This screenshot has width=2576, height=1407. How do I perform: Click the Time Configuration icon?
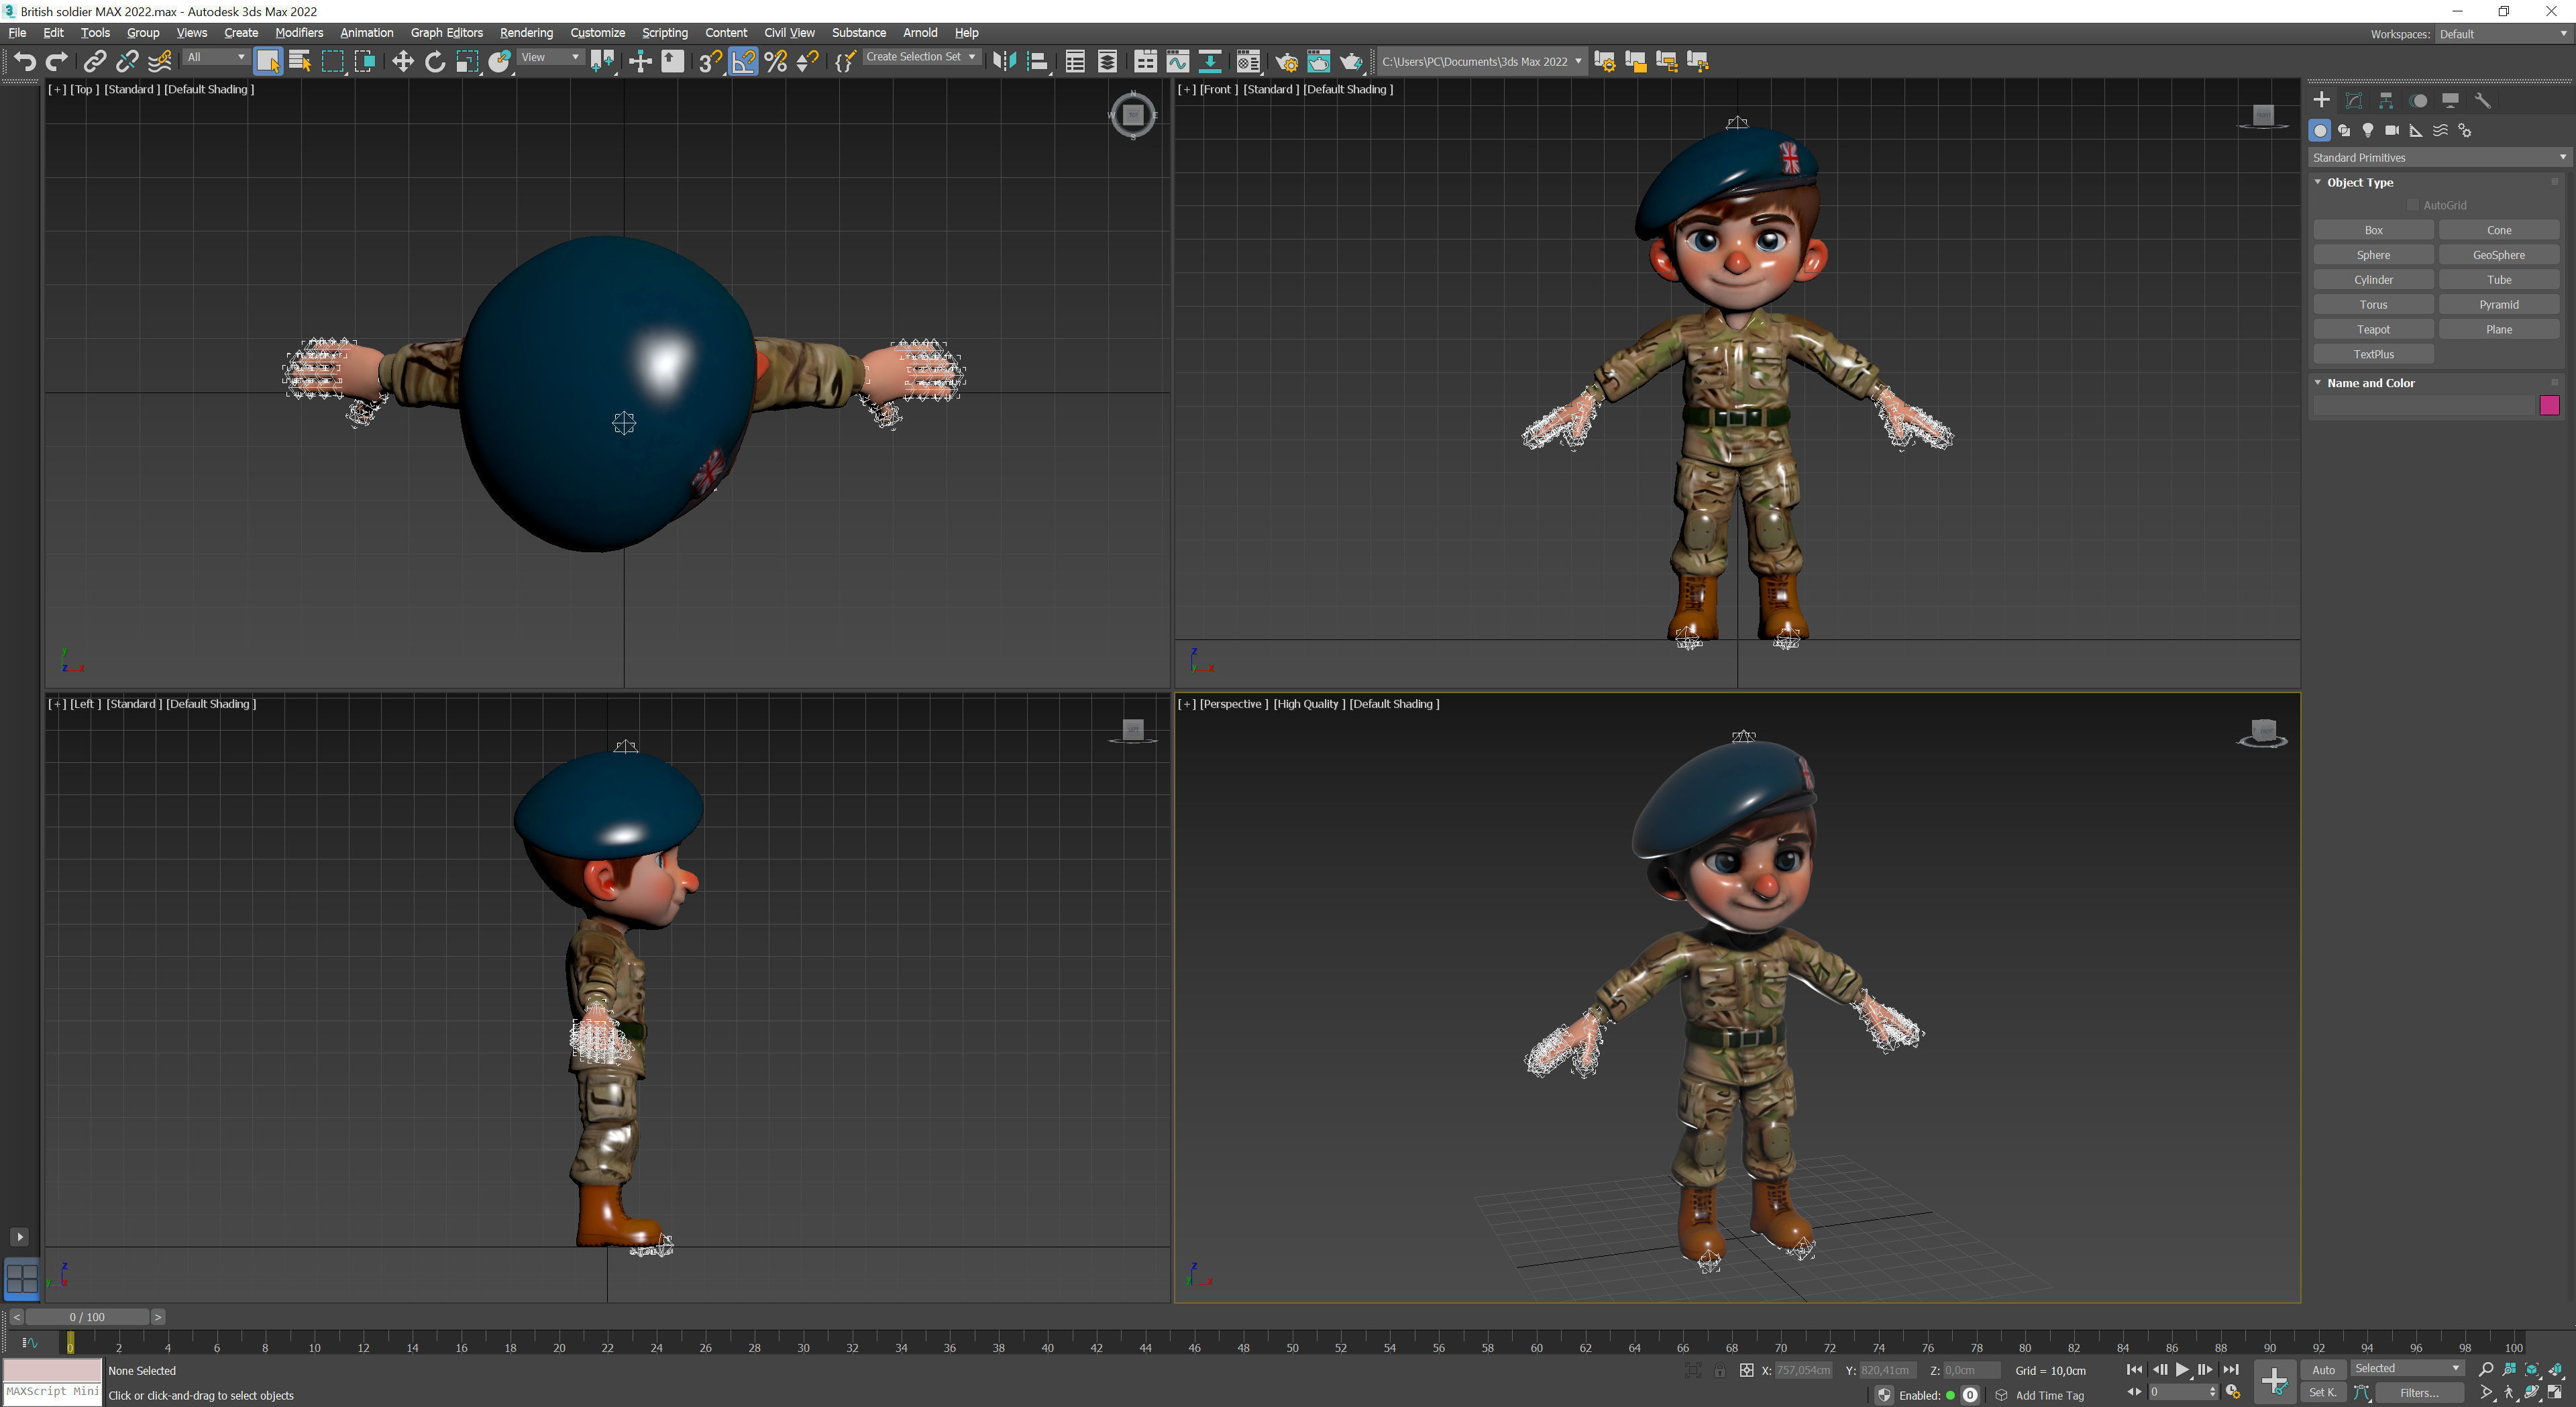click(2233, 1392)
